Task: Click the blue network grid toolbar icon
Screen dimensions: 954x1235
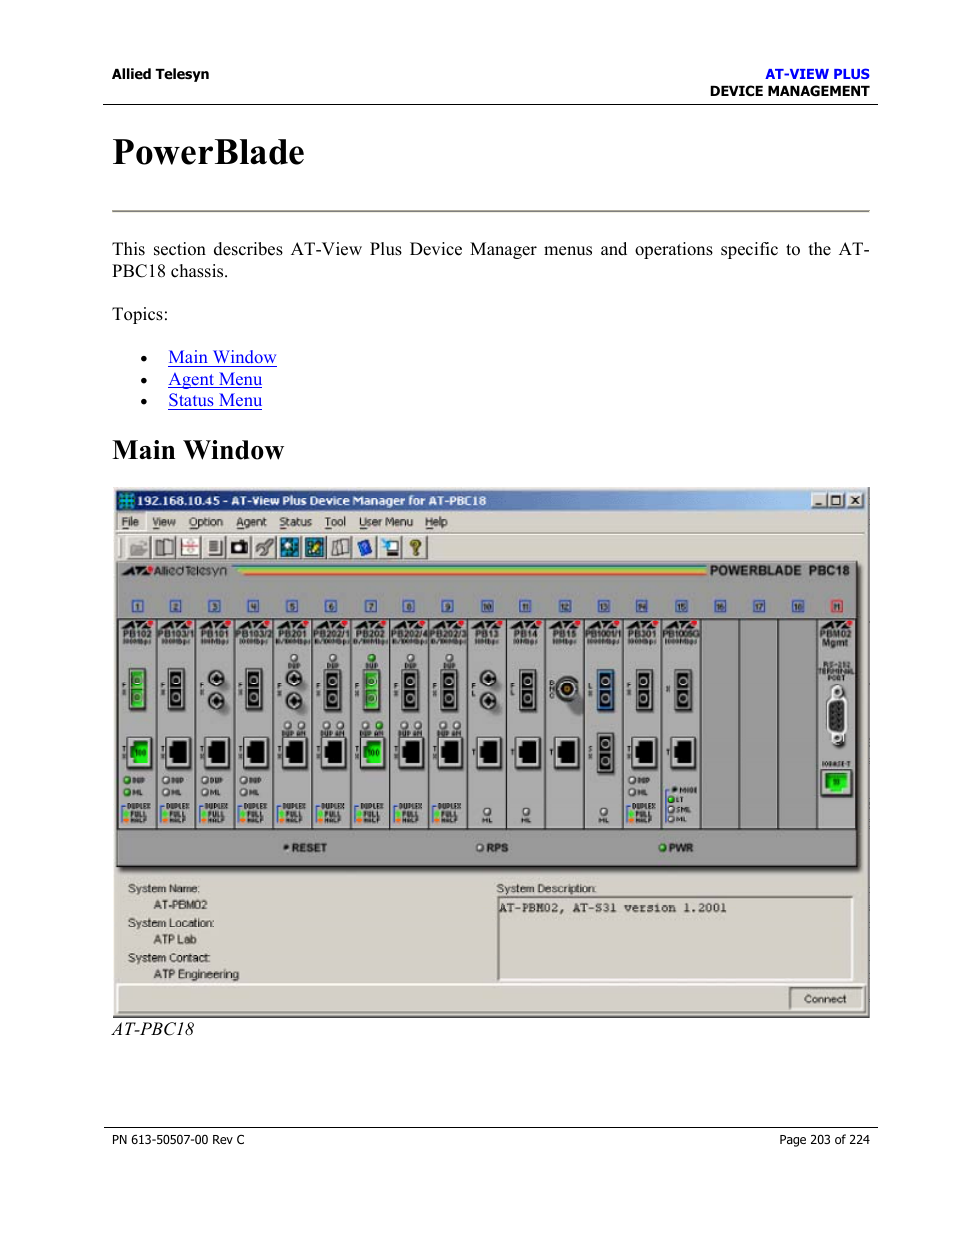Action: [x=289, y=548]
